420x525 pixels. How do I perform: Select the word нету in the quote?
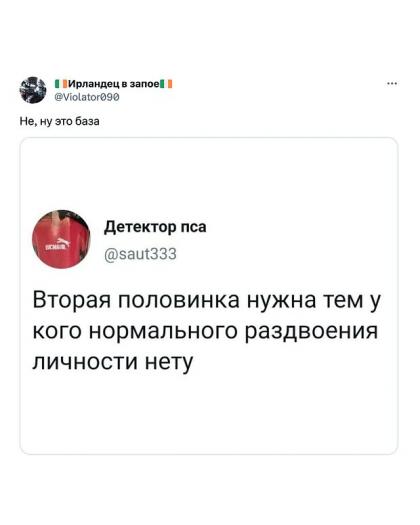tap(169, 362)
